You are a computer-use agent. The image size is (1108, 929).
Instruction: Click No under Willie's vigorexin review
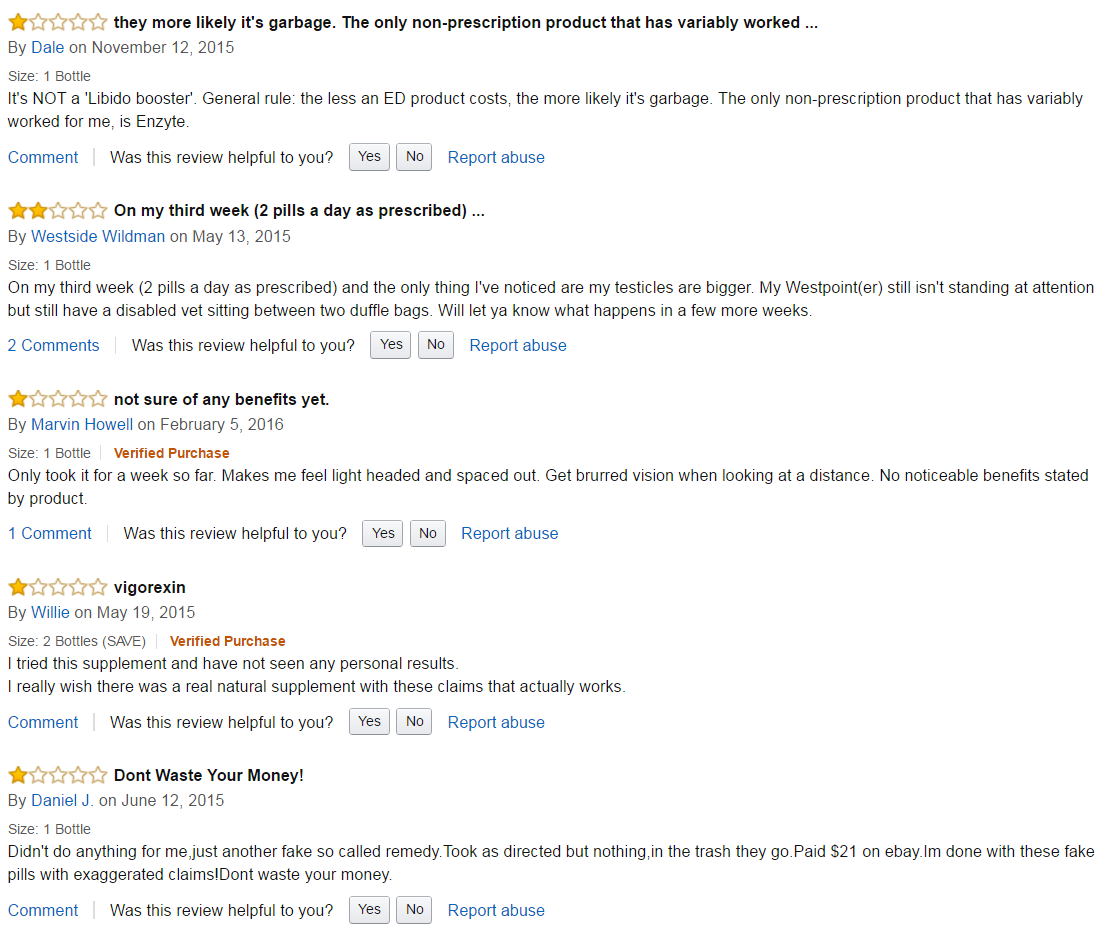tap(413, 721)
